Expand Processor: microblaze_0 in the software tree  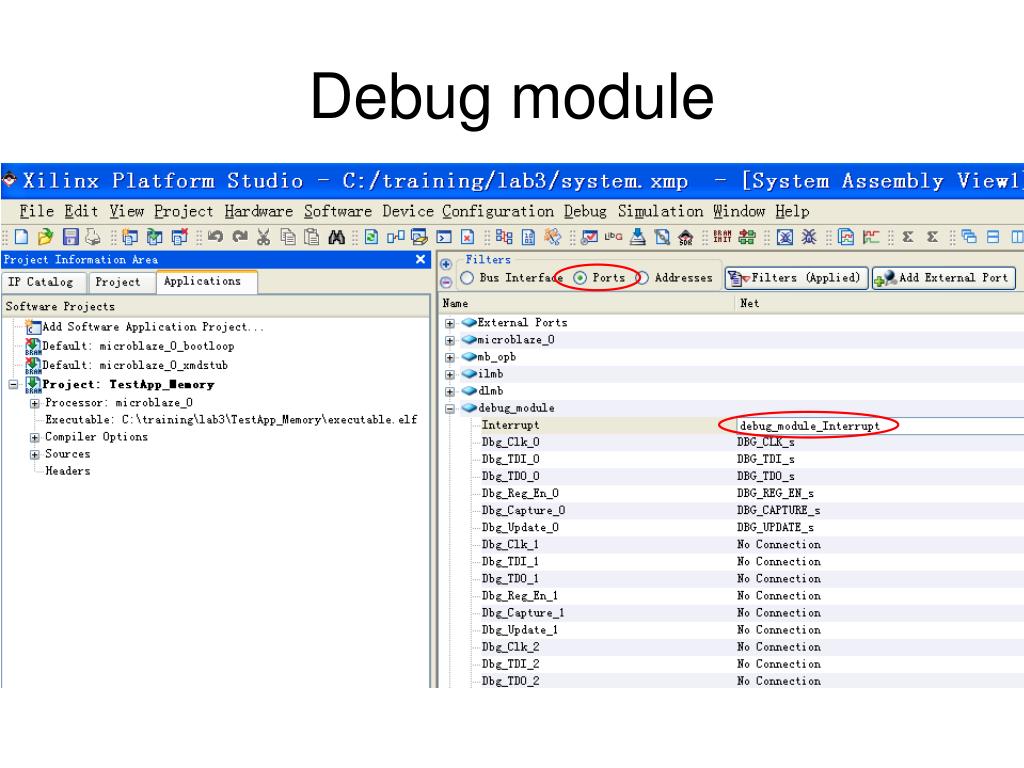35,404
